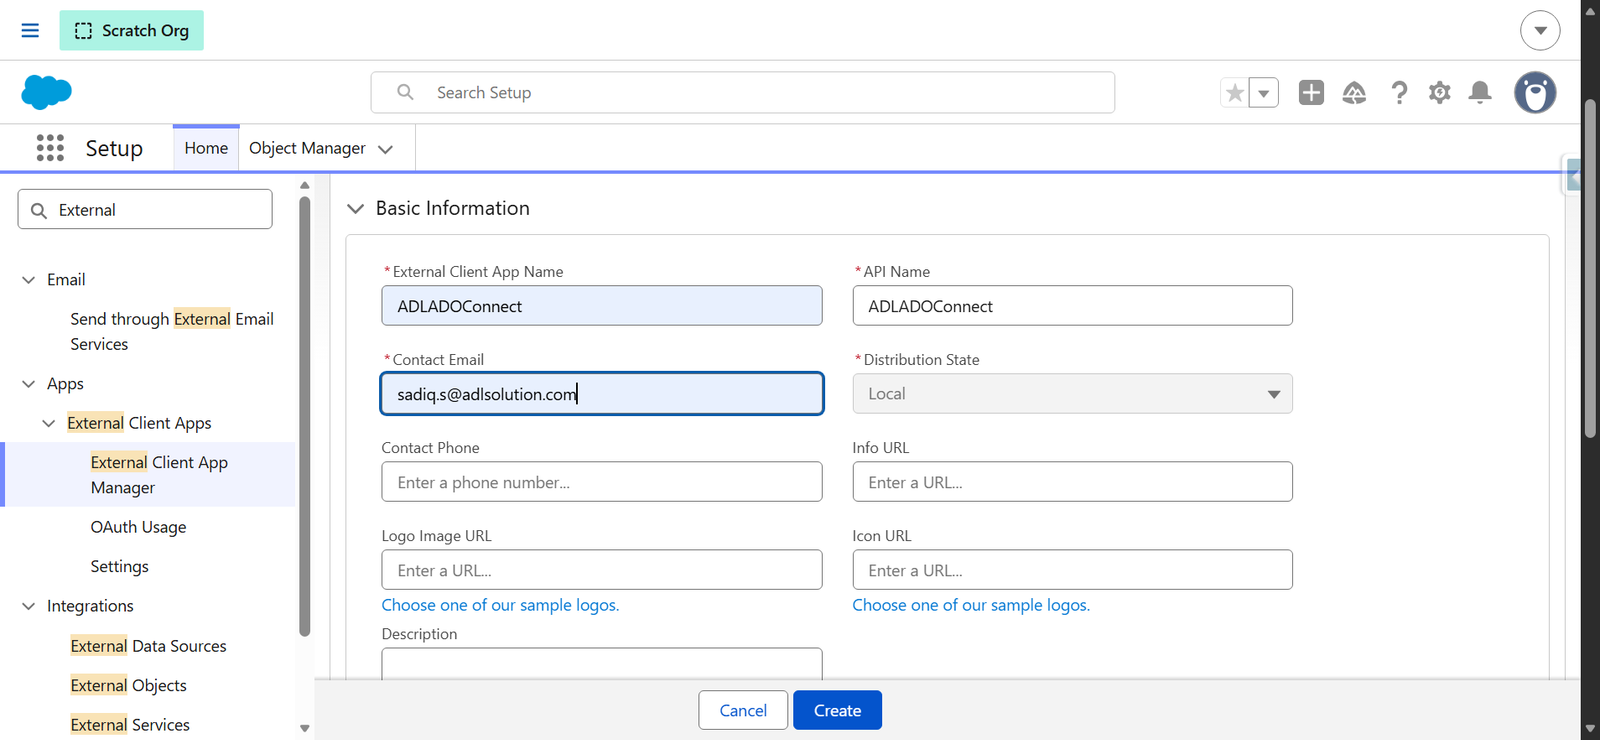Open the Distribution State dropdown
The image size is (1600, 740).
[x=1072, y=394]
